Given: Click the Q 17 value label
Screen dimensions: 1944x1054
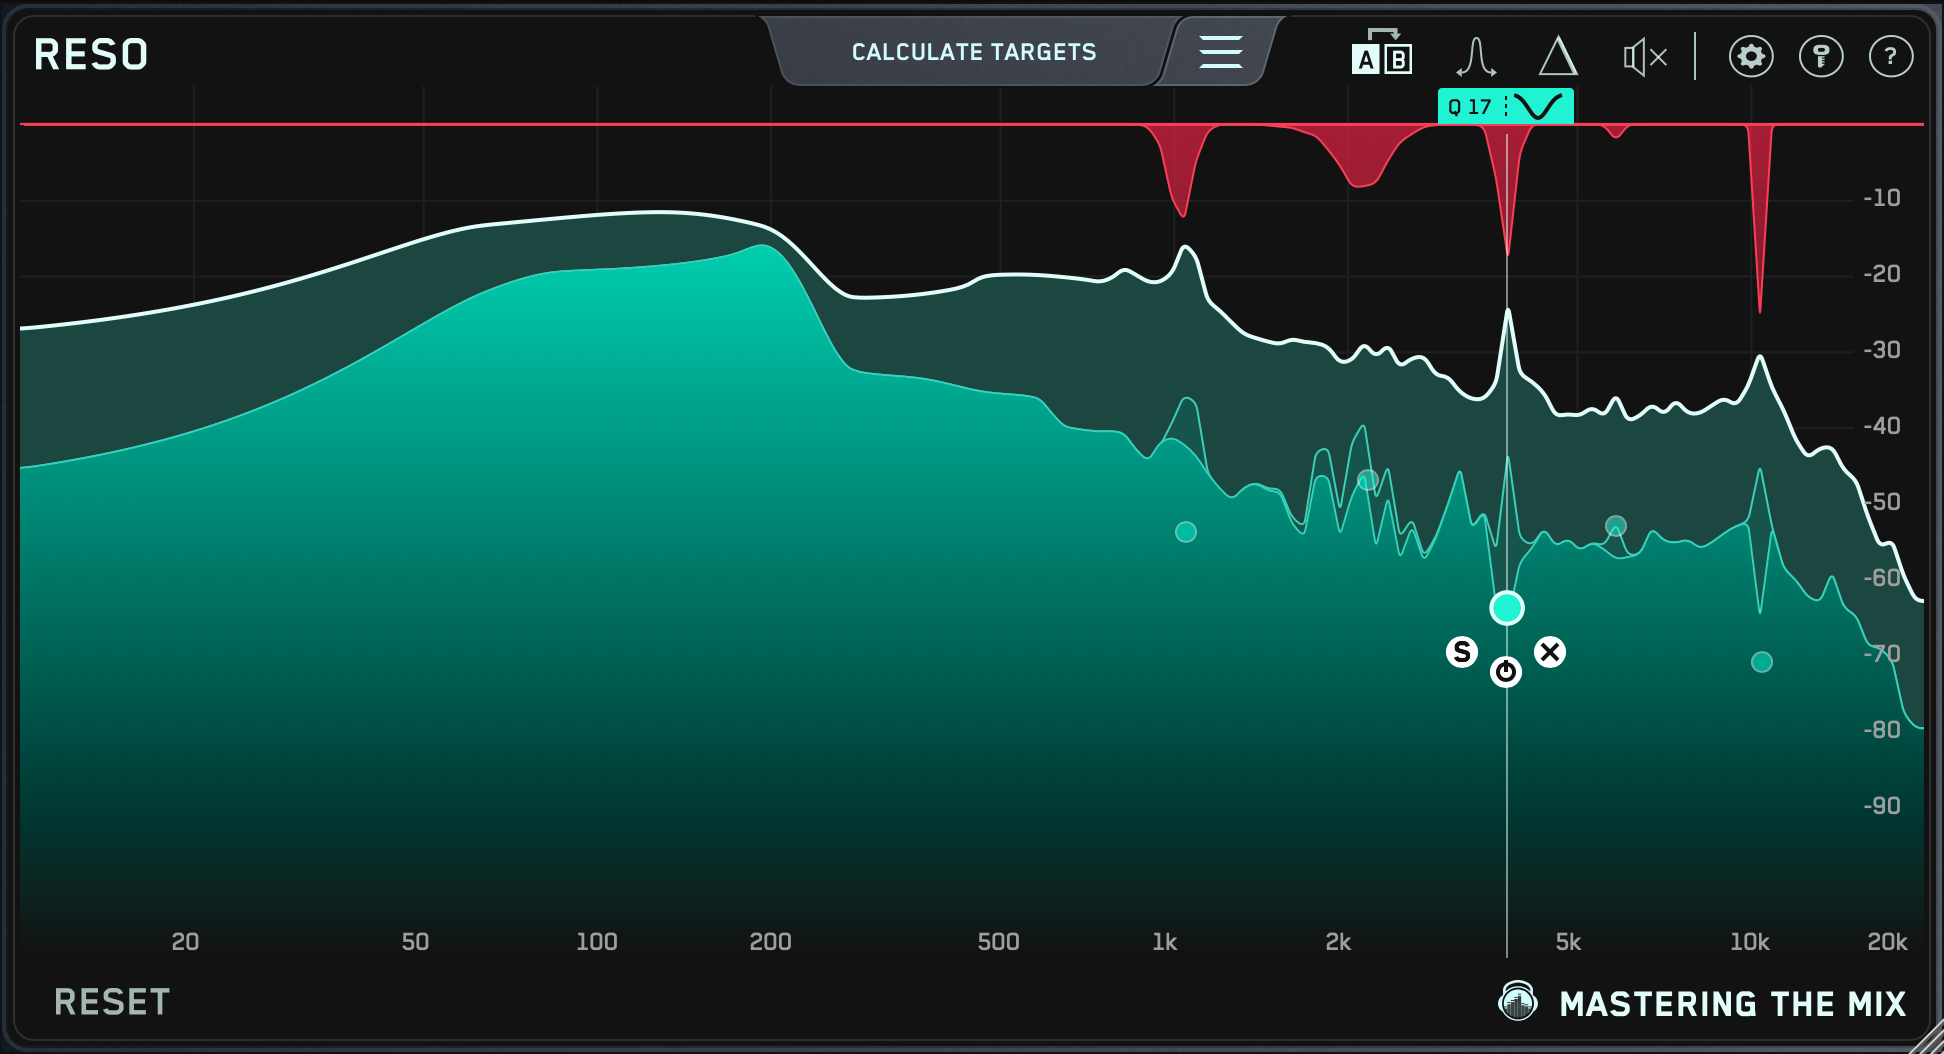Looking at the screenshot, I should (x=1469, y=107).
